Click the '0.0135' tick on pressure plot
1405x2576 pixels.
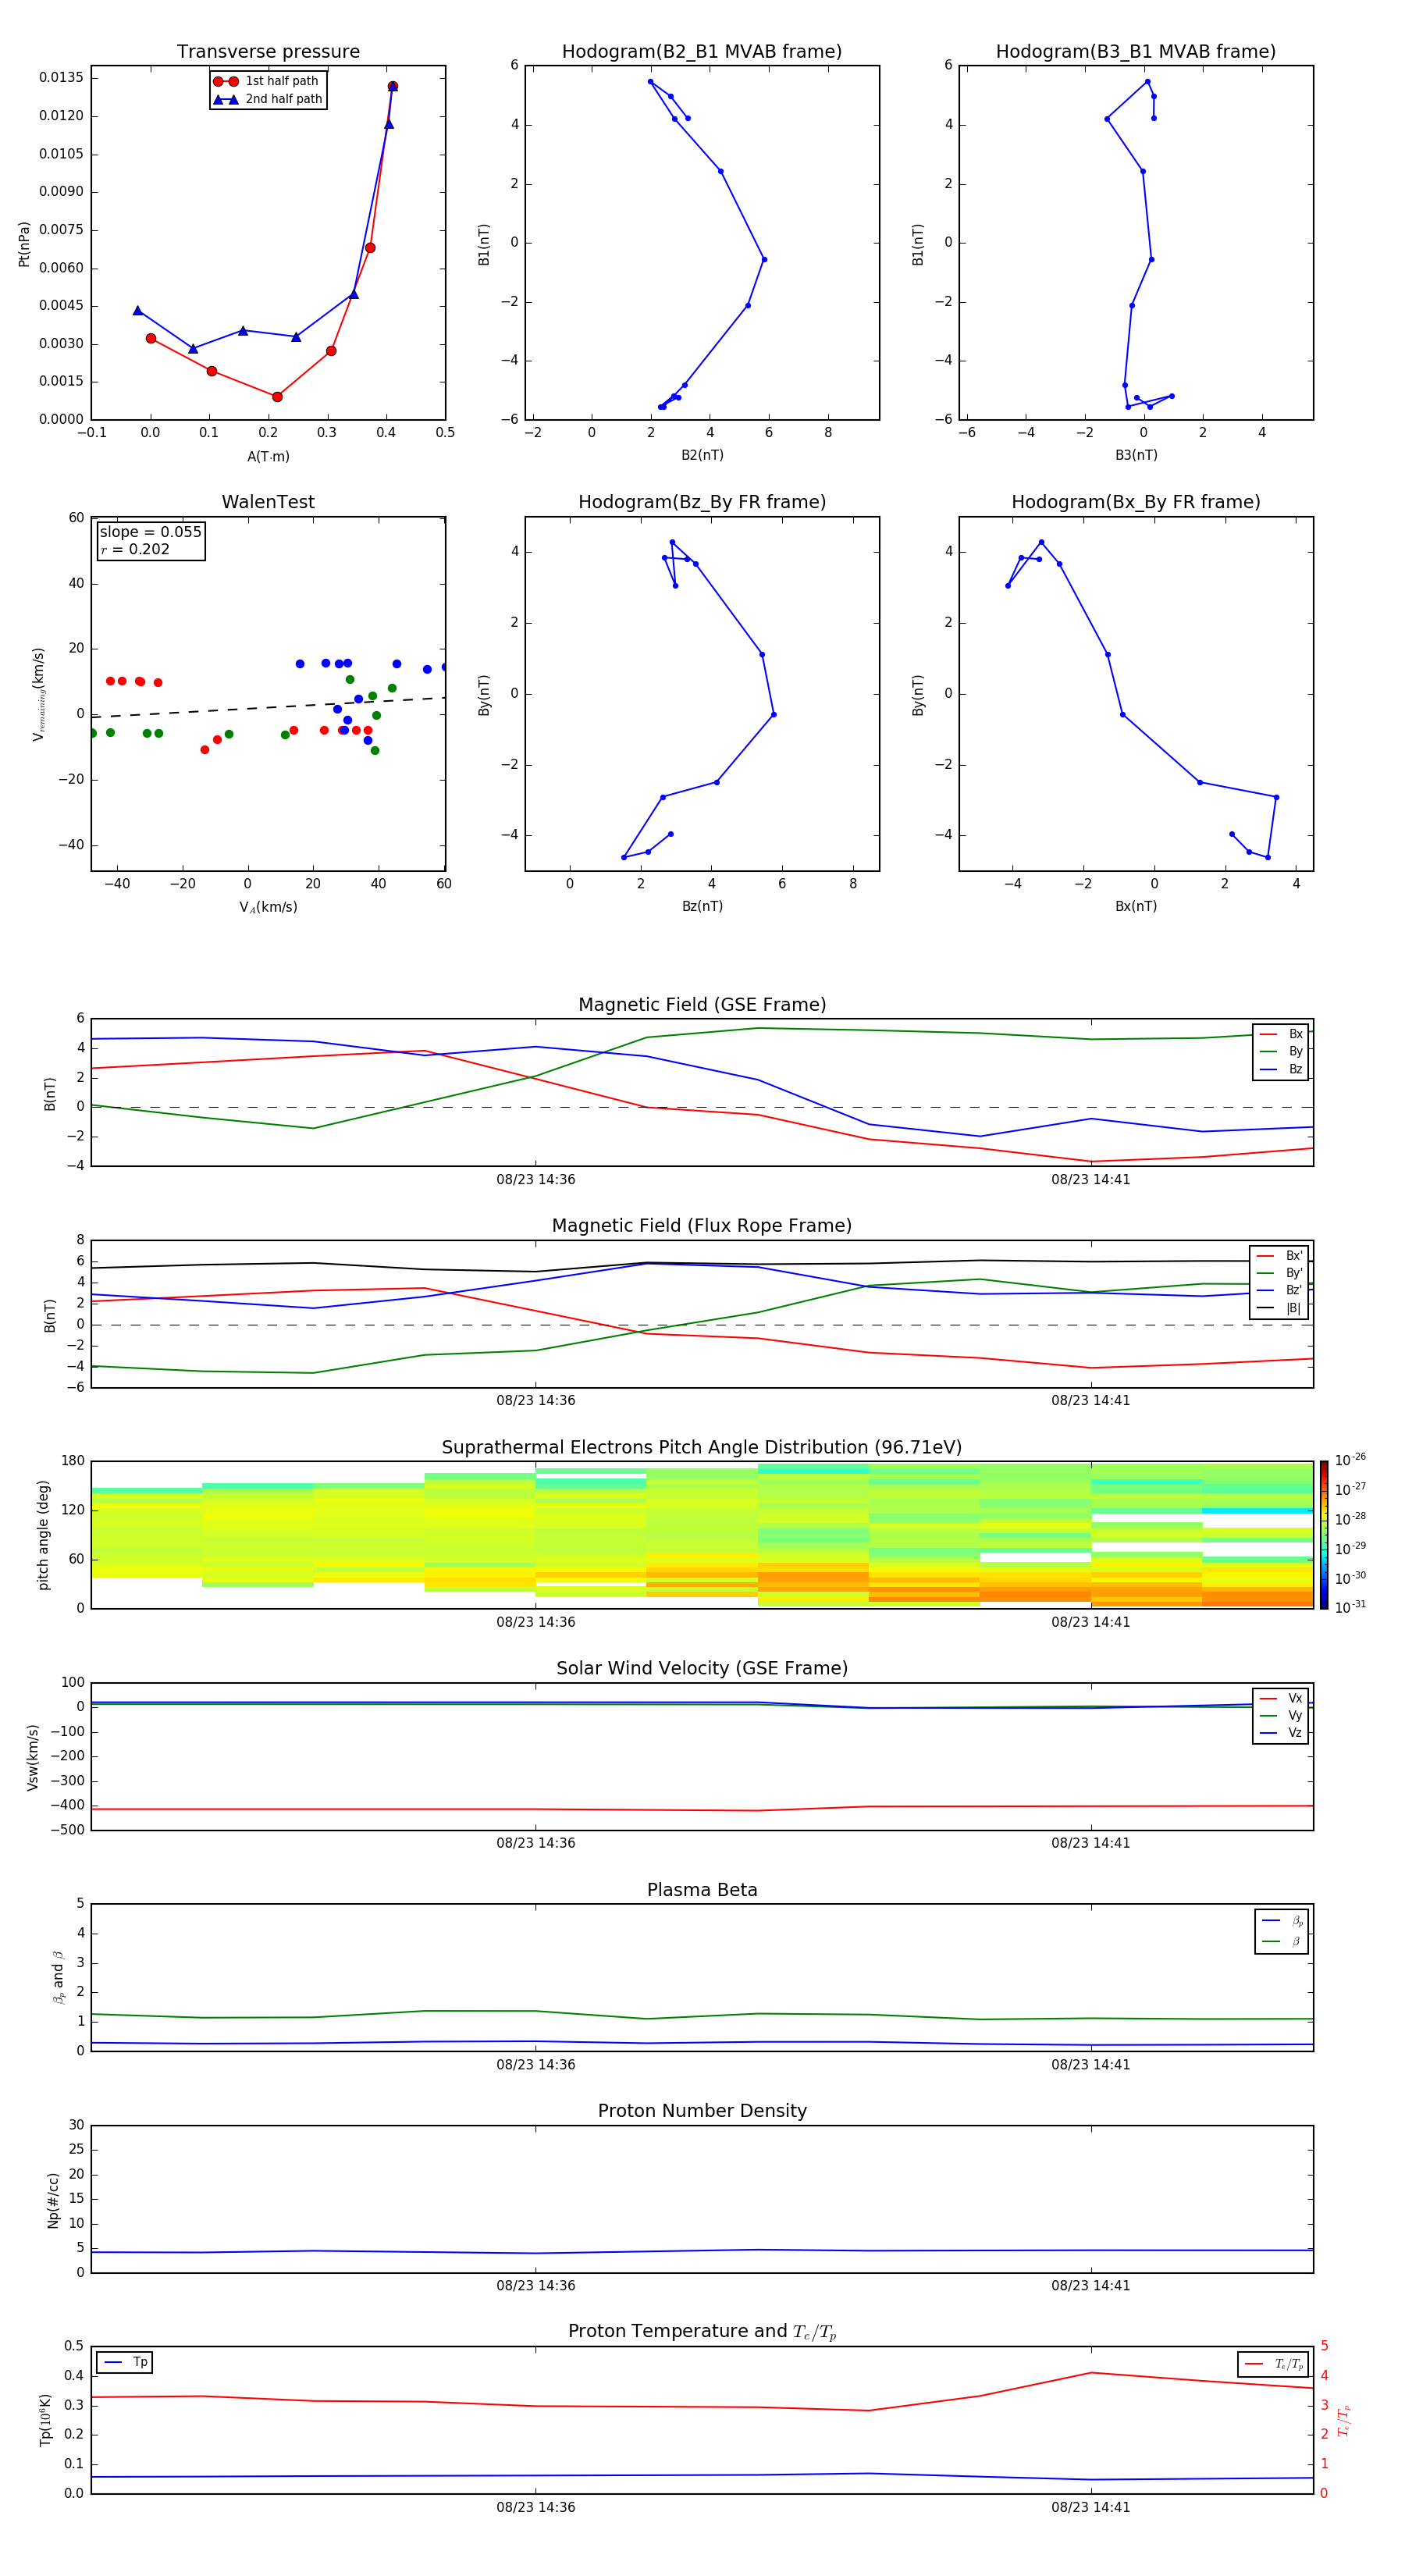click(x=62, y=78)
